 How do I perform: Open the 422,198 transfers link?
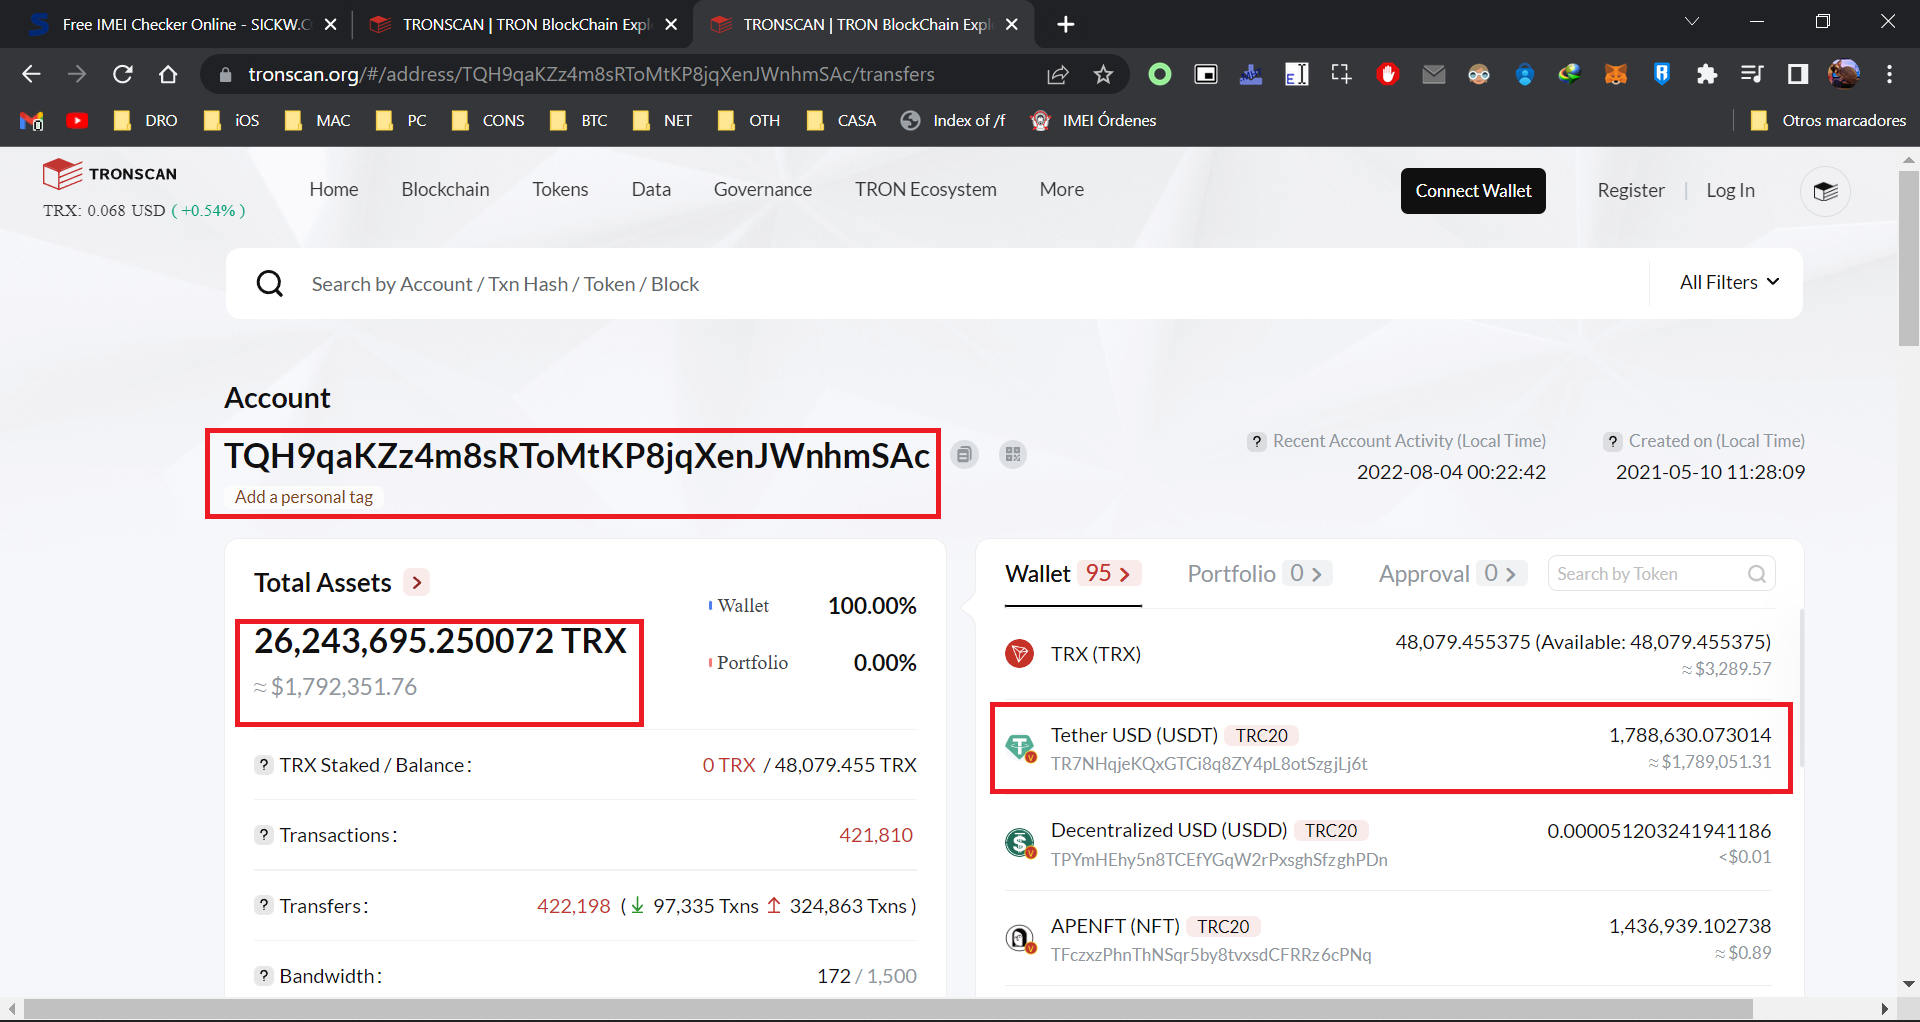point(574,906)
